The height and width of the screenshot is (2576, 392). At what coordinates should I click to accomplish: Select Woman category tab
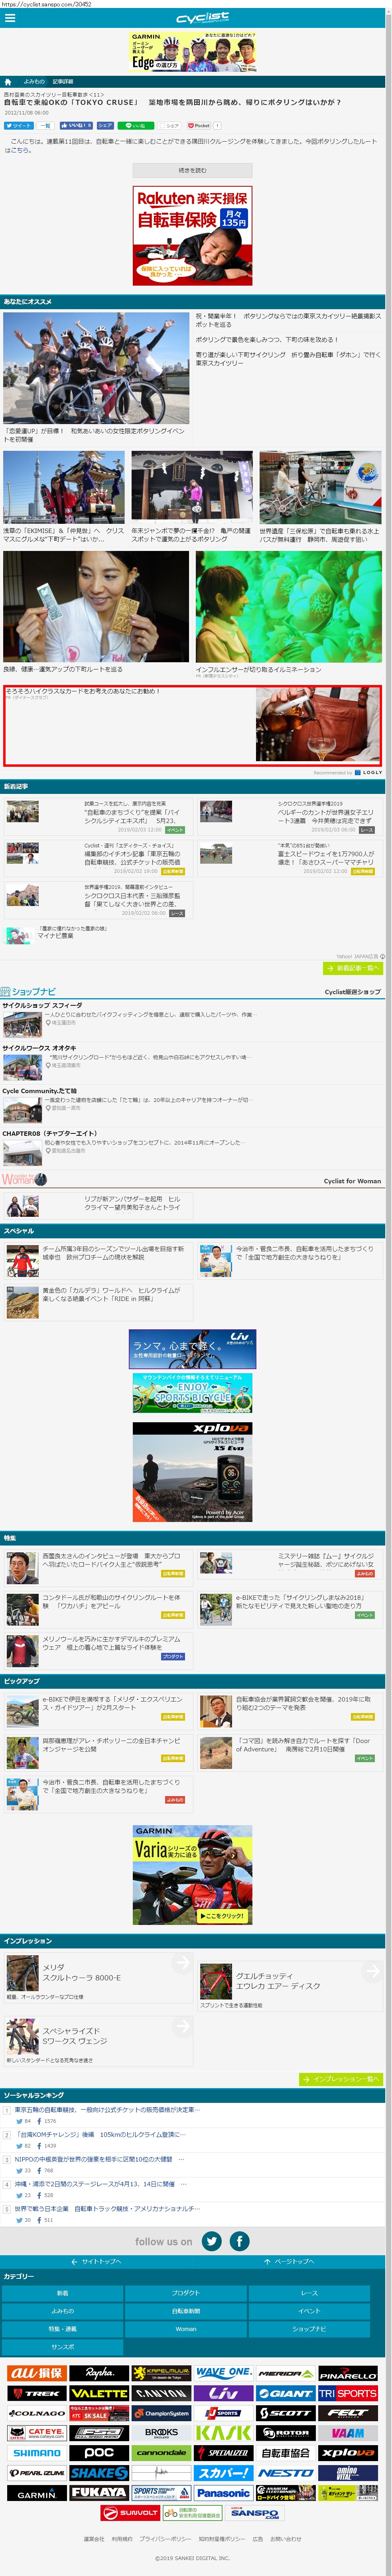click(x=185, y=2330)
